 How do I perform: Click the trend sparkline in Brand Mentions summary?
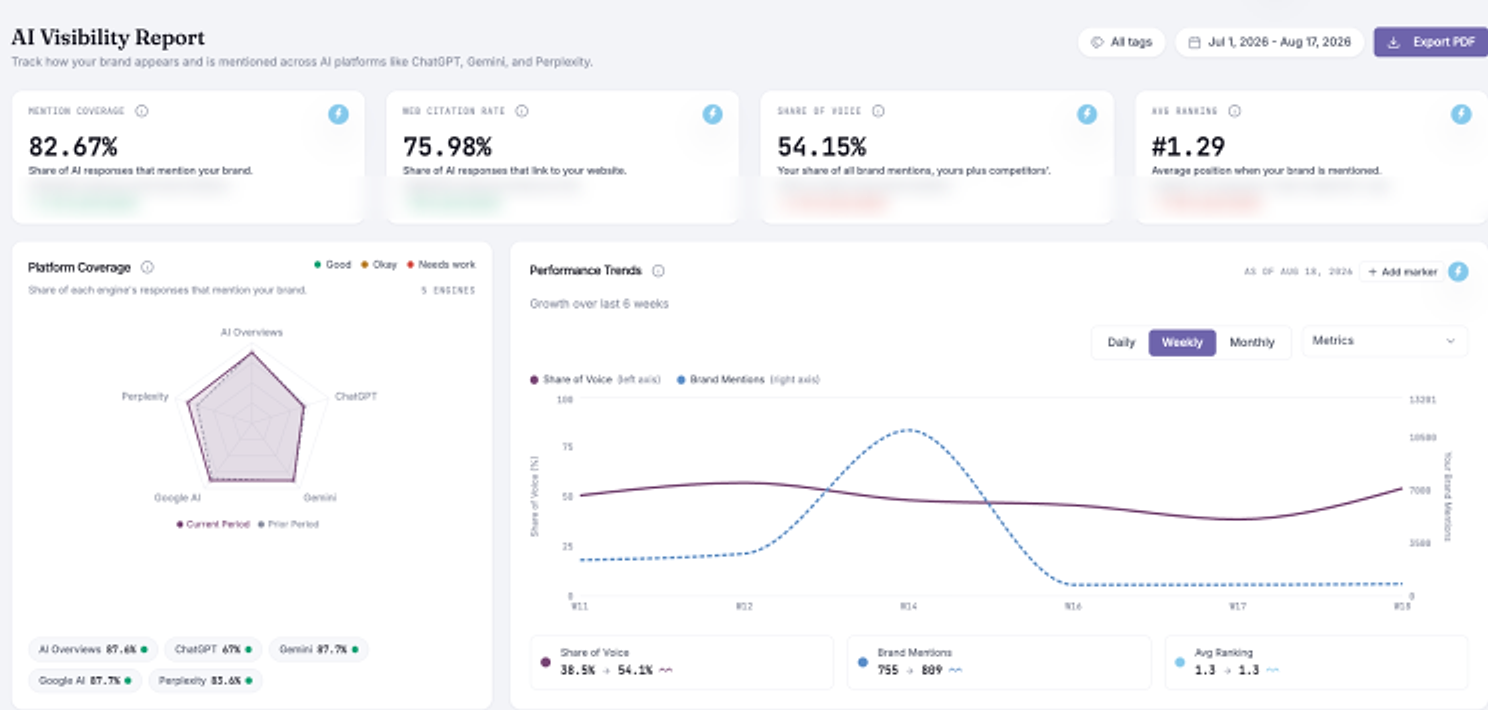click(956, 670)
